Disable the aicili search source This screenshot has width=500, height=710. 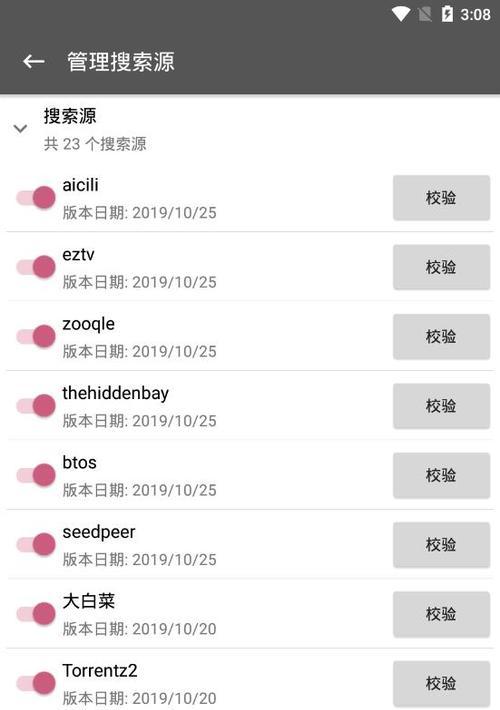[36, 198]
